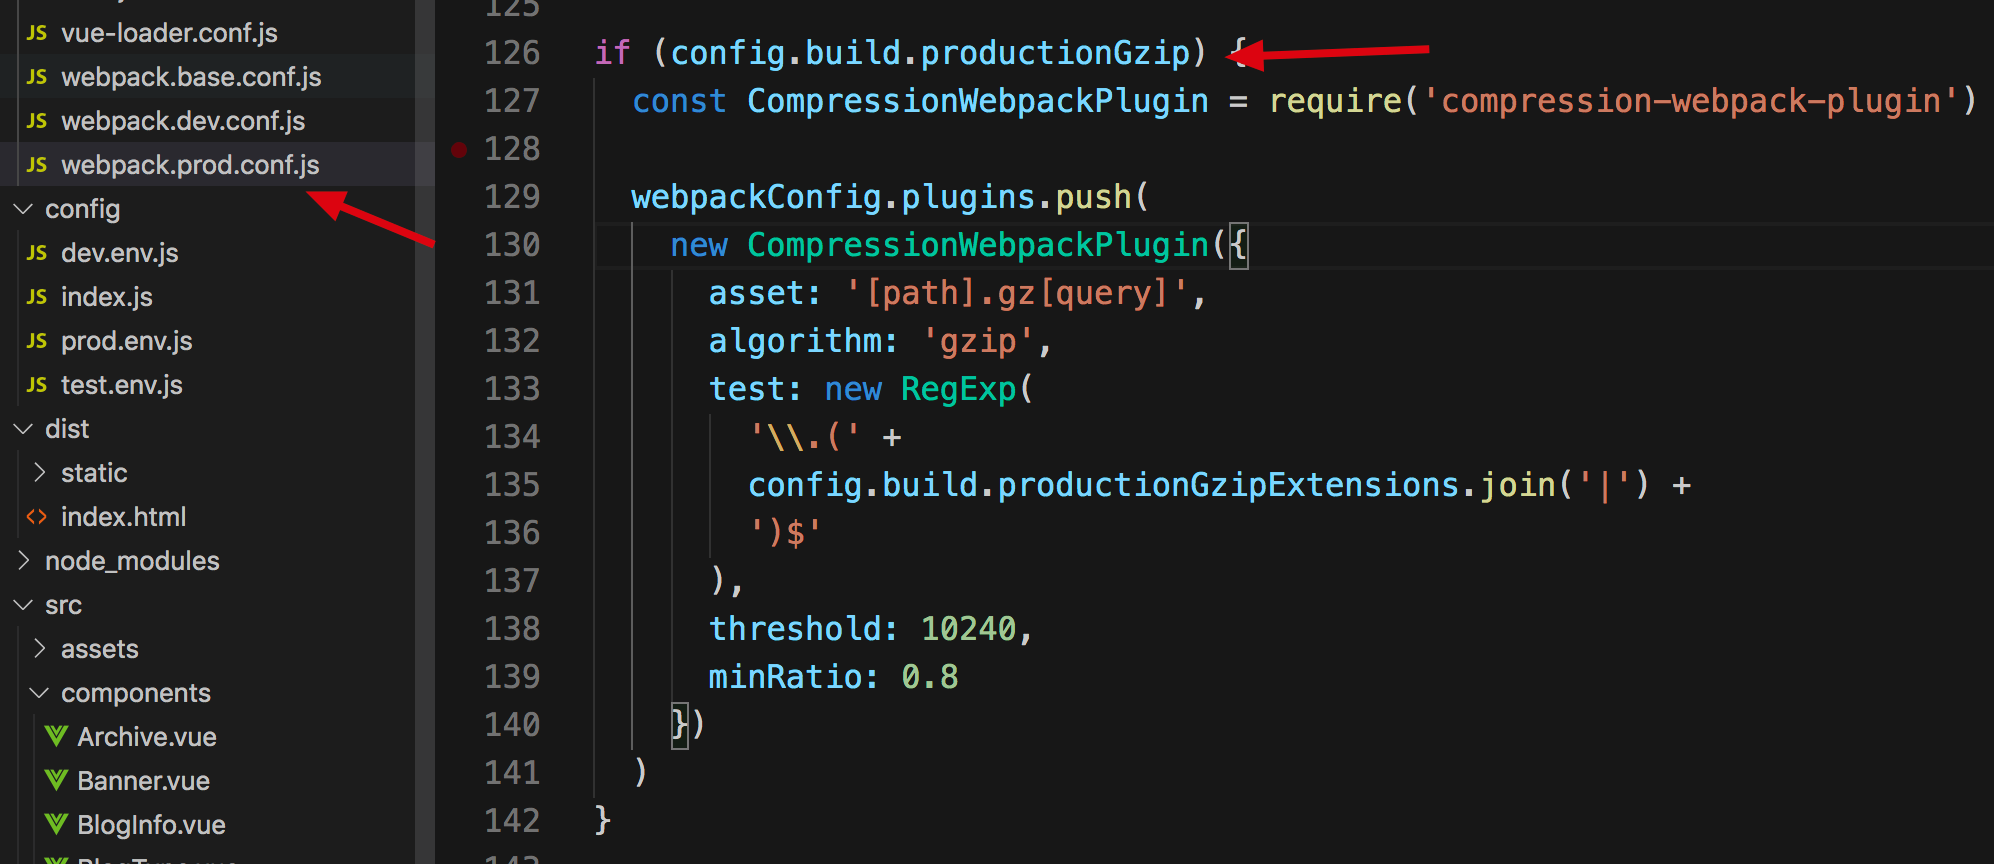Viewport: 1994px width, 864px height.
Task: Expand the static folder under dist
Action: pos(40,472)
